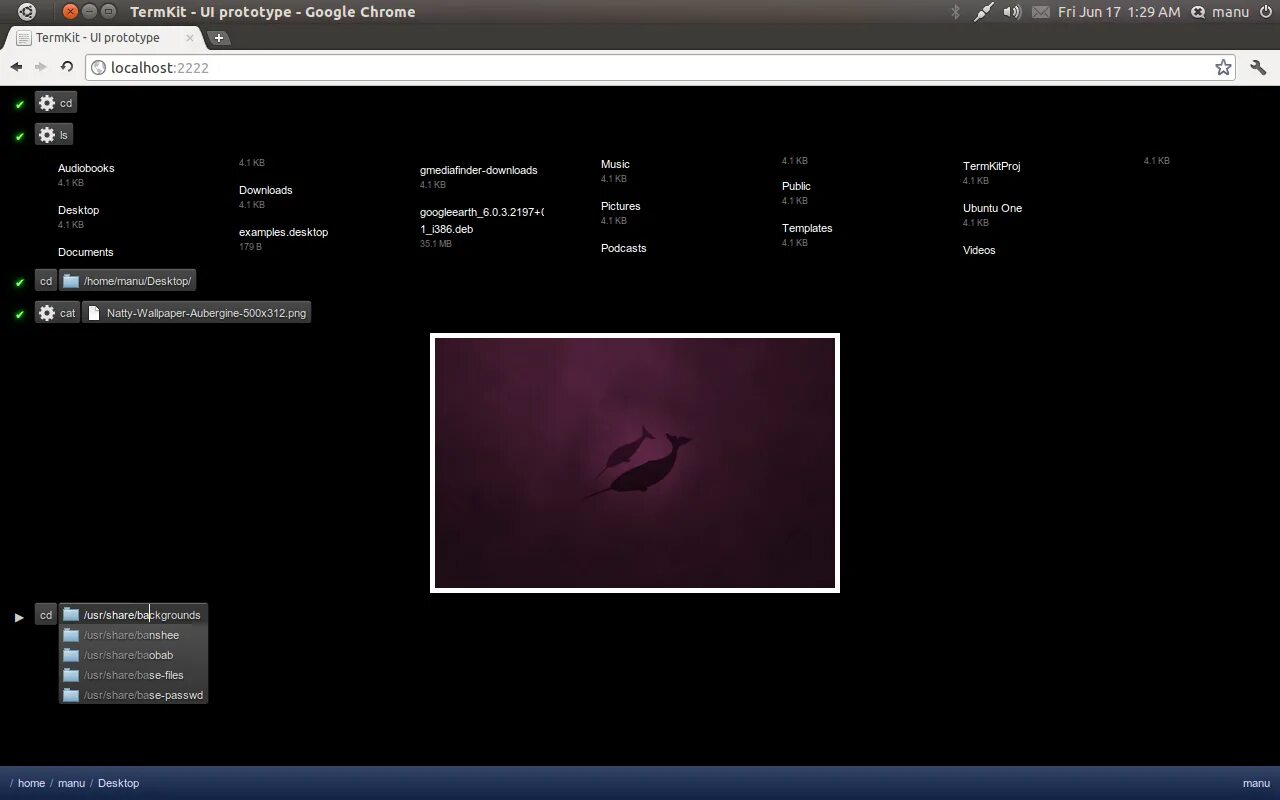Click the folder icon of the baobab suggestion

[x=71, y=655]
